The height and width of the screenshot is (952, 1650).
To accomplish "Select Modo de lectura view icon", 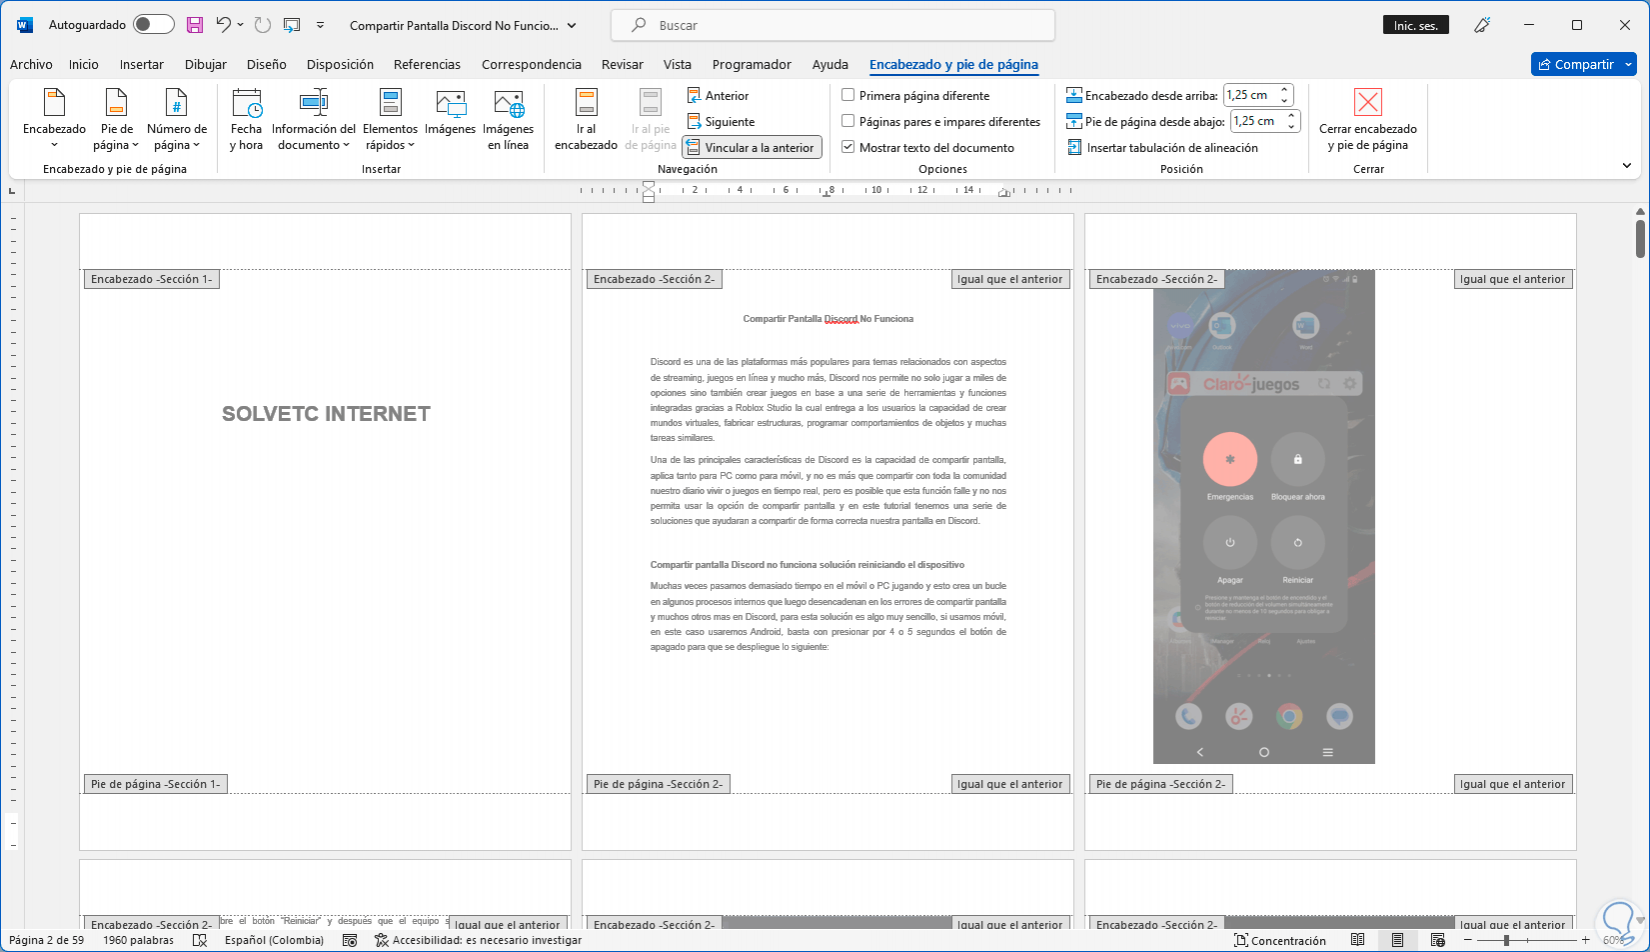I will [x=1358, y=940].
